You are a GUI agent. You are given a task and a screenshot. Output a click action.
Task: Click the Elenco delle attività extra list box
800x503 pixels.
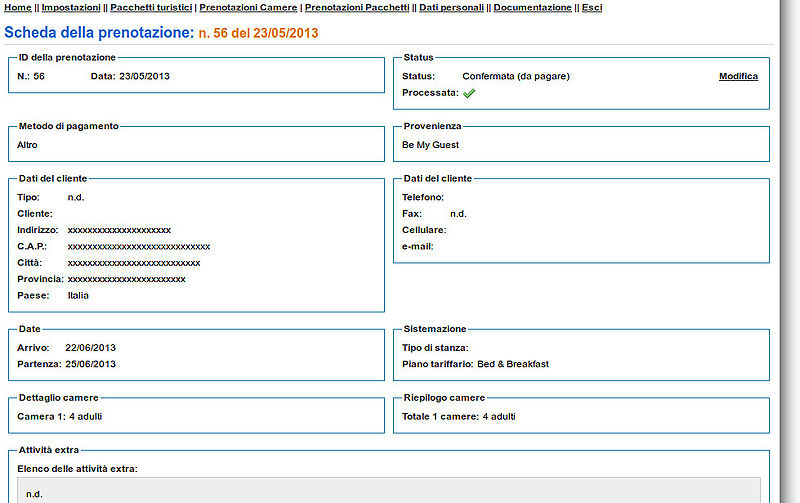389,490
